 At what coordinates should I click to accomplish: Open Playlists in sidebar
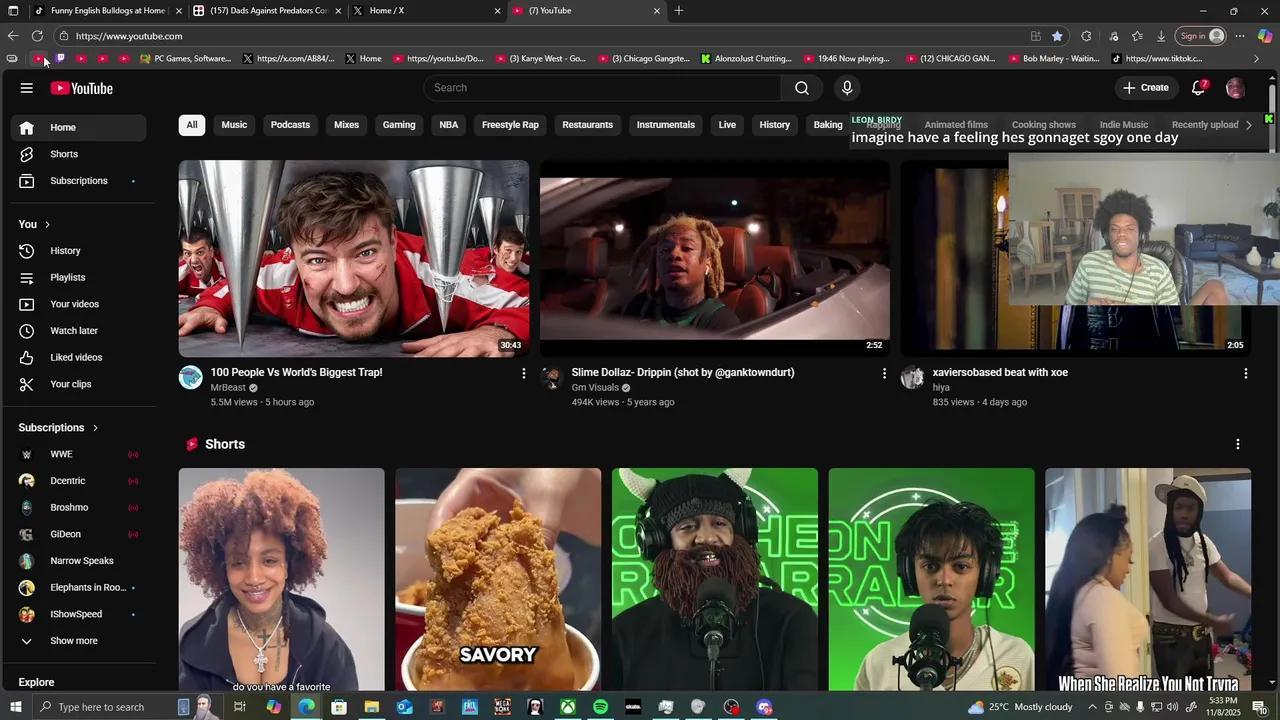click(x=78, y=277)
